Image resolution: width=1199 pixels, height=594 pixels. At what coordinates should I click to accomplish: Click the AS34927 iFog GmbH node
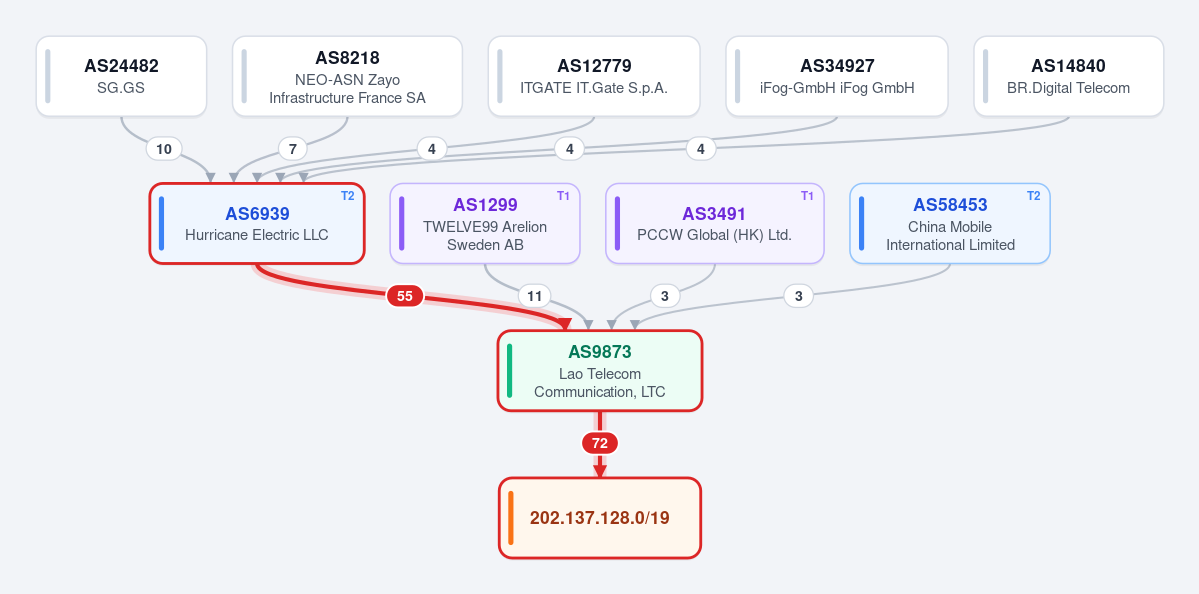837,76
